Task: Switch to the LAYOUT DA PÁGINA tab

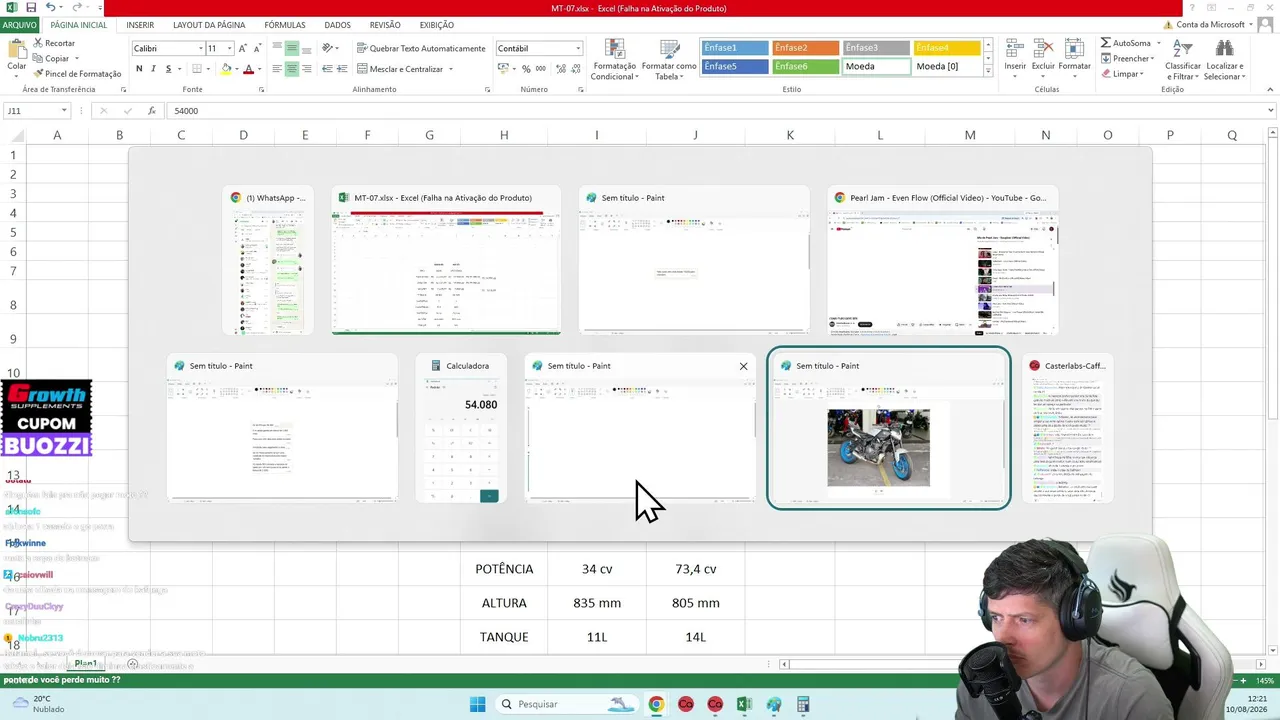Action: (209, 25)
